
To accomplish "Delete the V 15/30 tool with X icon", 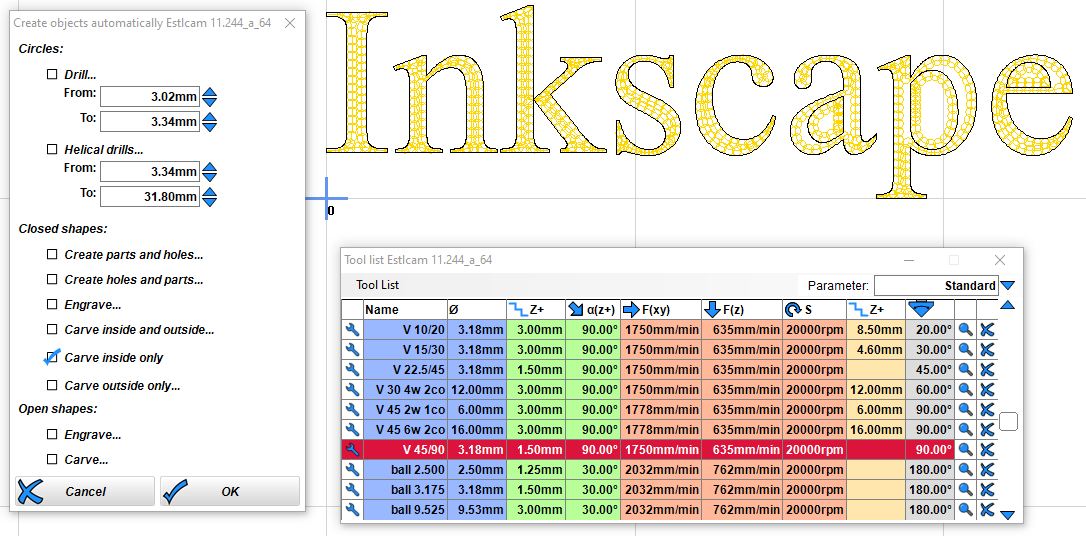I will click(x=987, y=350).
